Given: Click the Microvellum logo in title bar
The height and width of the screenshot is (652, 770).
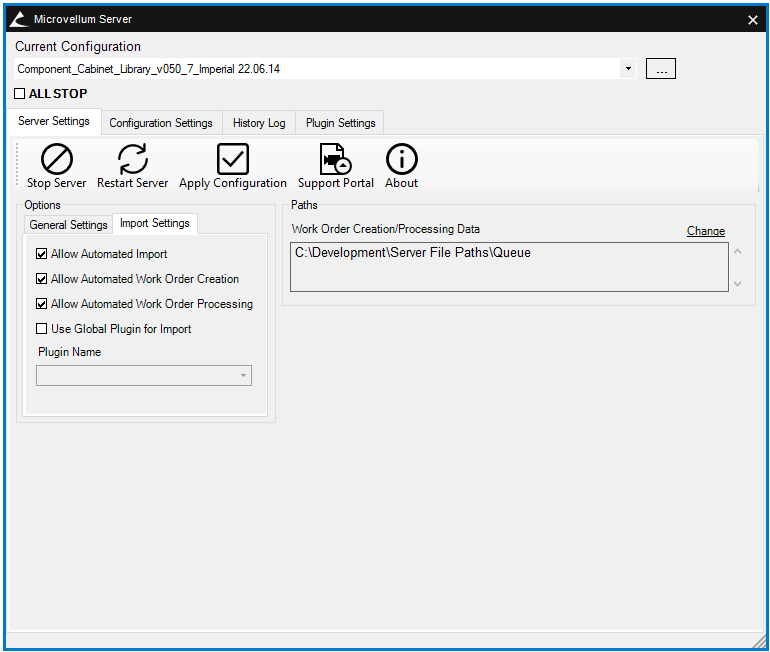Looking at the screenshot, I should tap(18, 19).
